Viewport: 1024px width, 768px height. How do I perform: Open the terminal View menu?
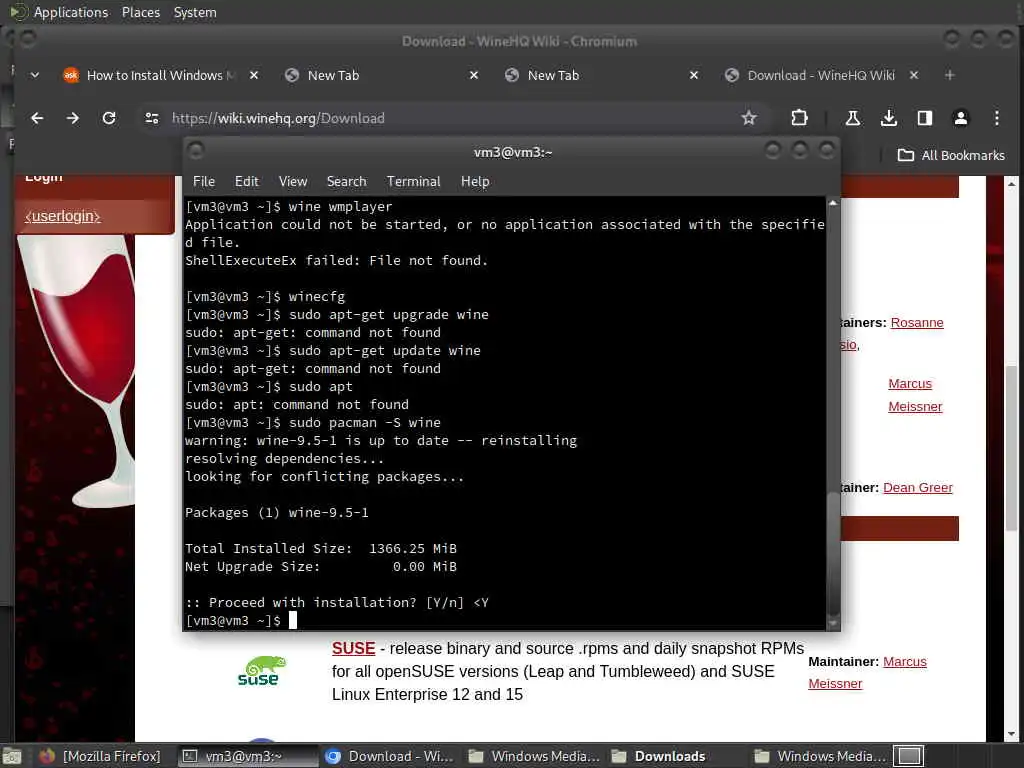293,182
